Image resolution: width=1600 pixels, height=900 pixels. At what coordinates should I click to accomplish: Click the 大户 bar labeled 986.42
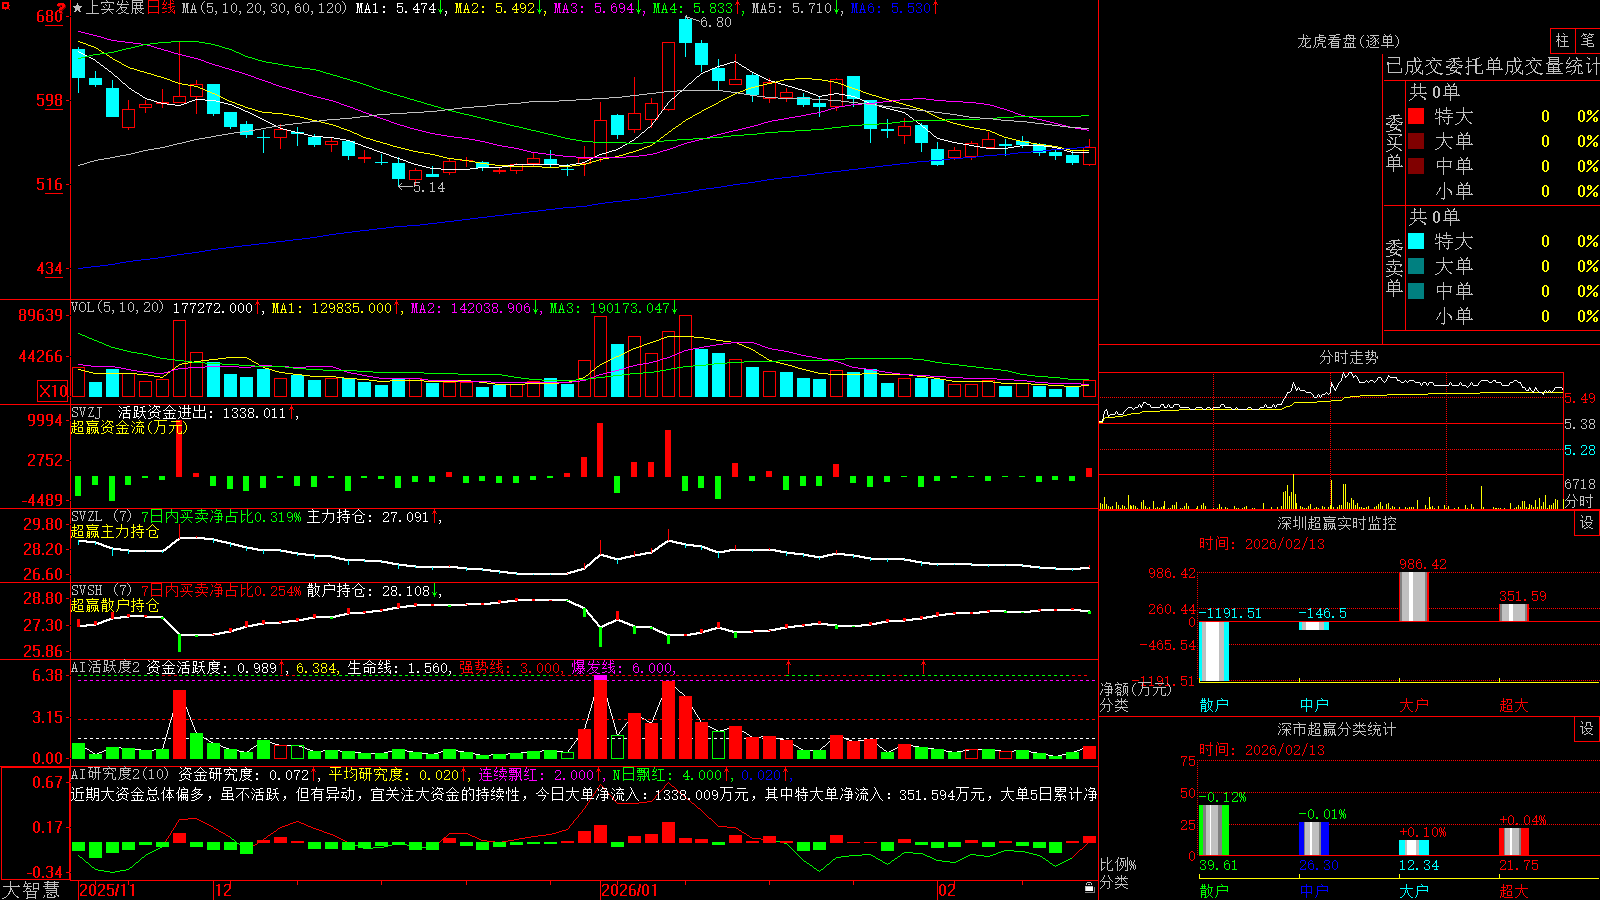point(1414,596)
